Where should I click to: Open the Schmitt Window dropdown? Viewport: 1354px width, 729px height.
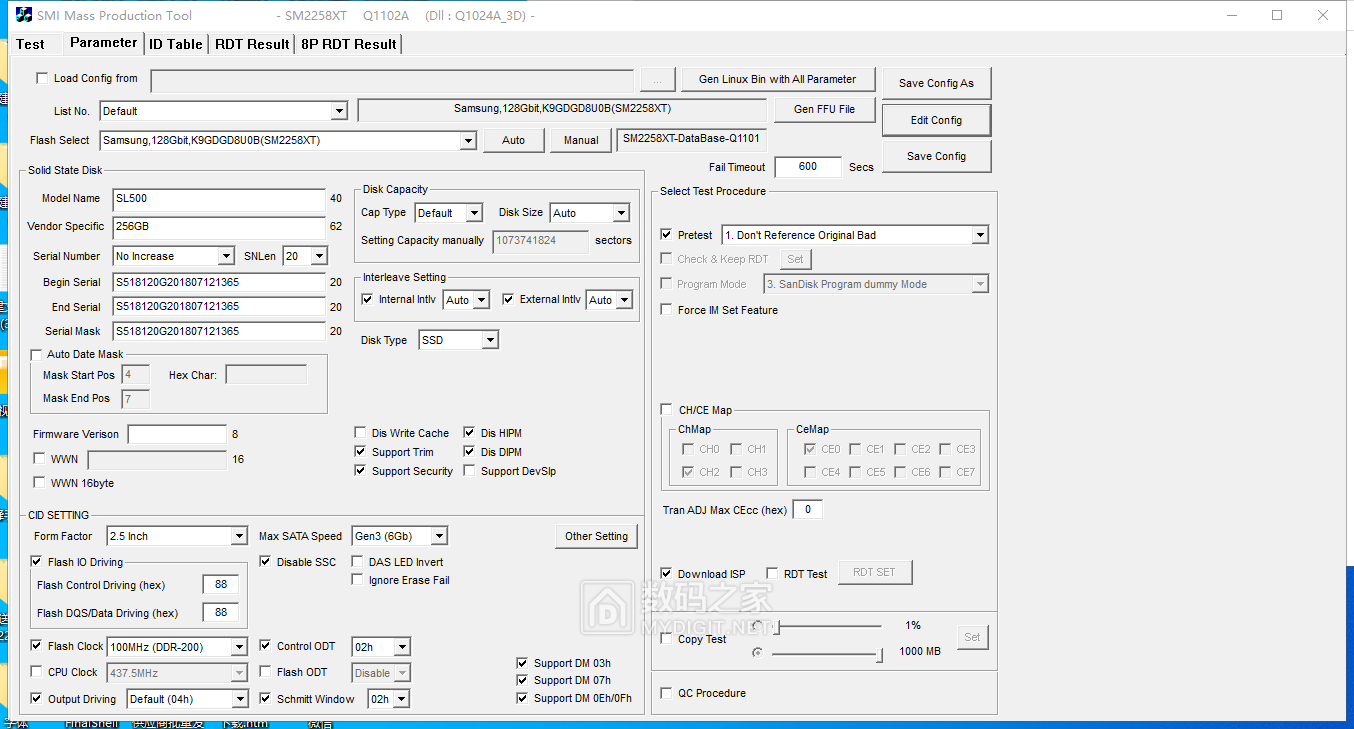pyautogui.click(x=401, y=700)
